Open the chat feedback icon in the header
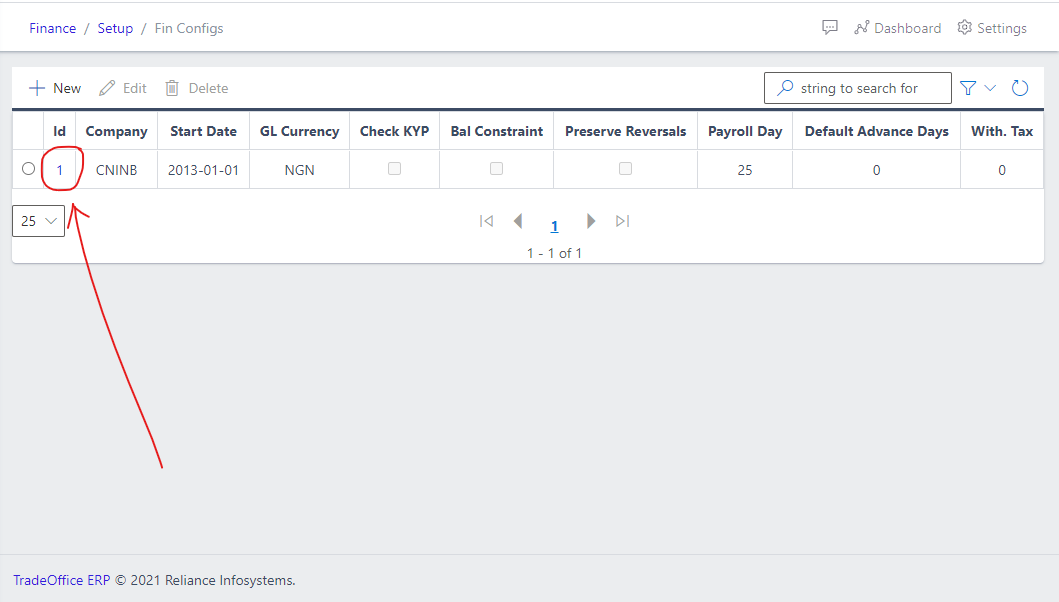Viewport: 1059px width, 602px height. (x=829, y=27)
